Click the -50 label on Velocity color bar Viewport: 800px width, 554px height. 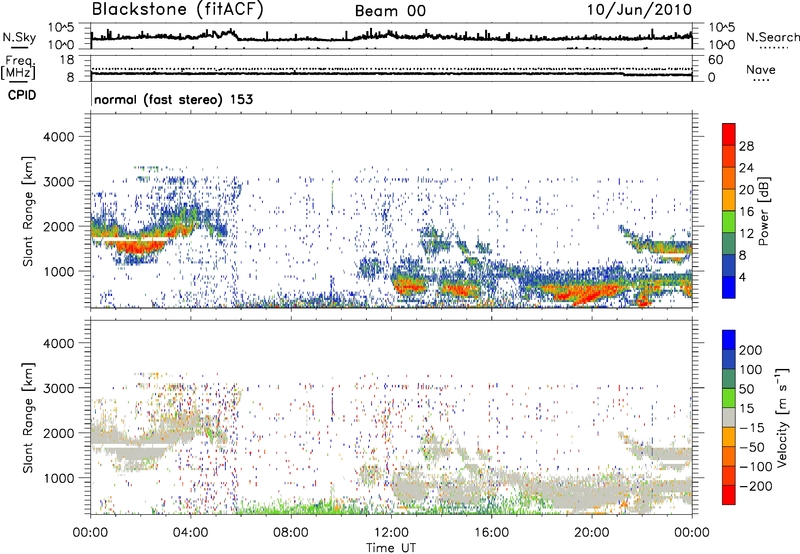coord(752,447)
